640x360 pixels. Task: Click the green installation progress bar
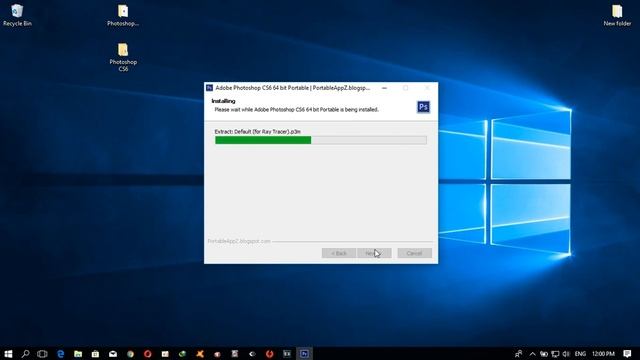coord(321,140)
